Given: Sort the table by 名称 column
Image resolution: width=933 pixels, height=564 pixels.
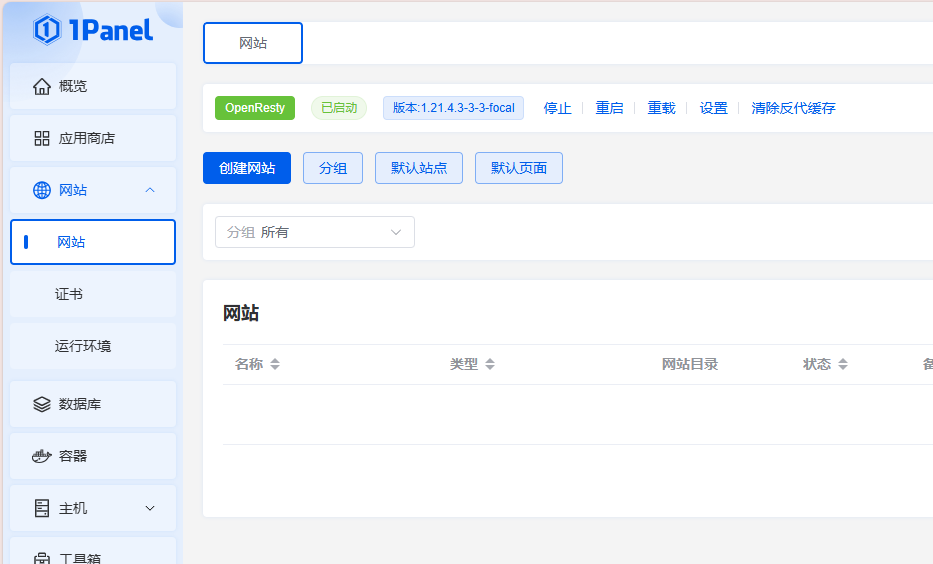Looking at the screenshot, I should click(x=275, y=365).
